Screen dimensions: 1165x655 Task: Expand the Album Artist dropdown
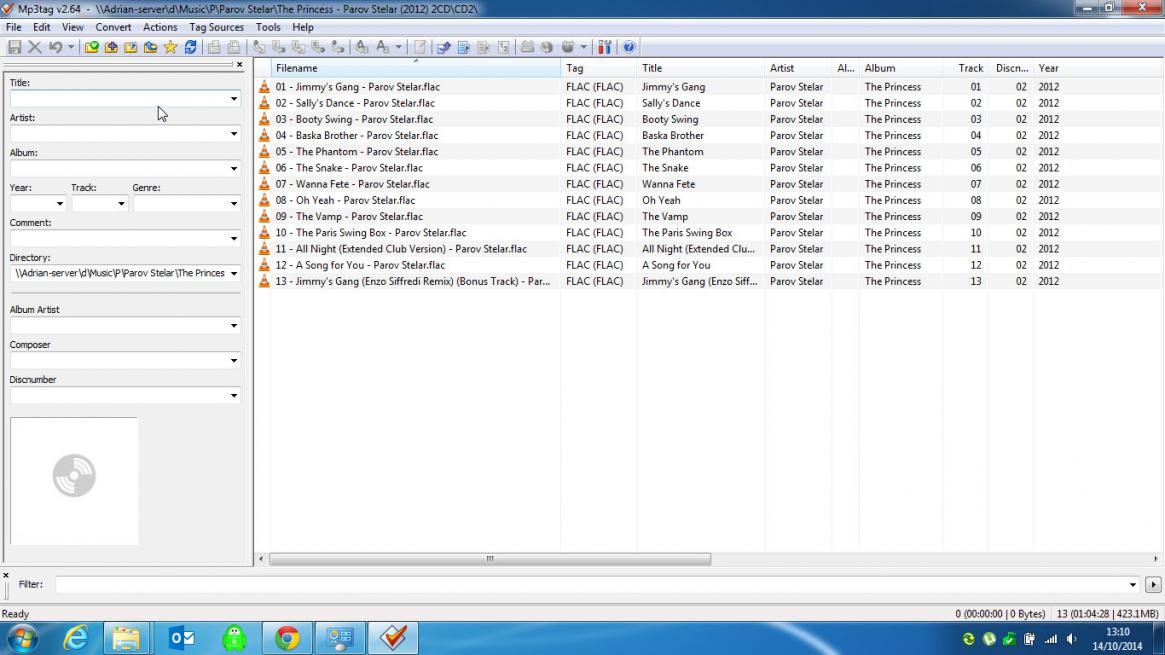coord(234,326)
